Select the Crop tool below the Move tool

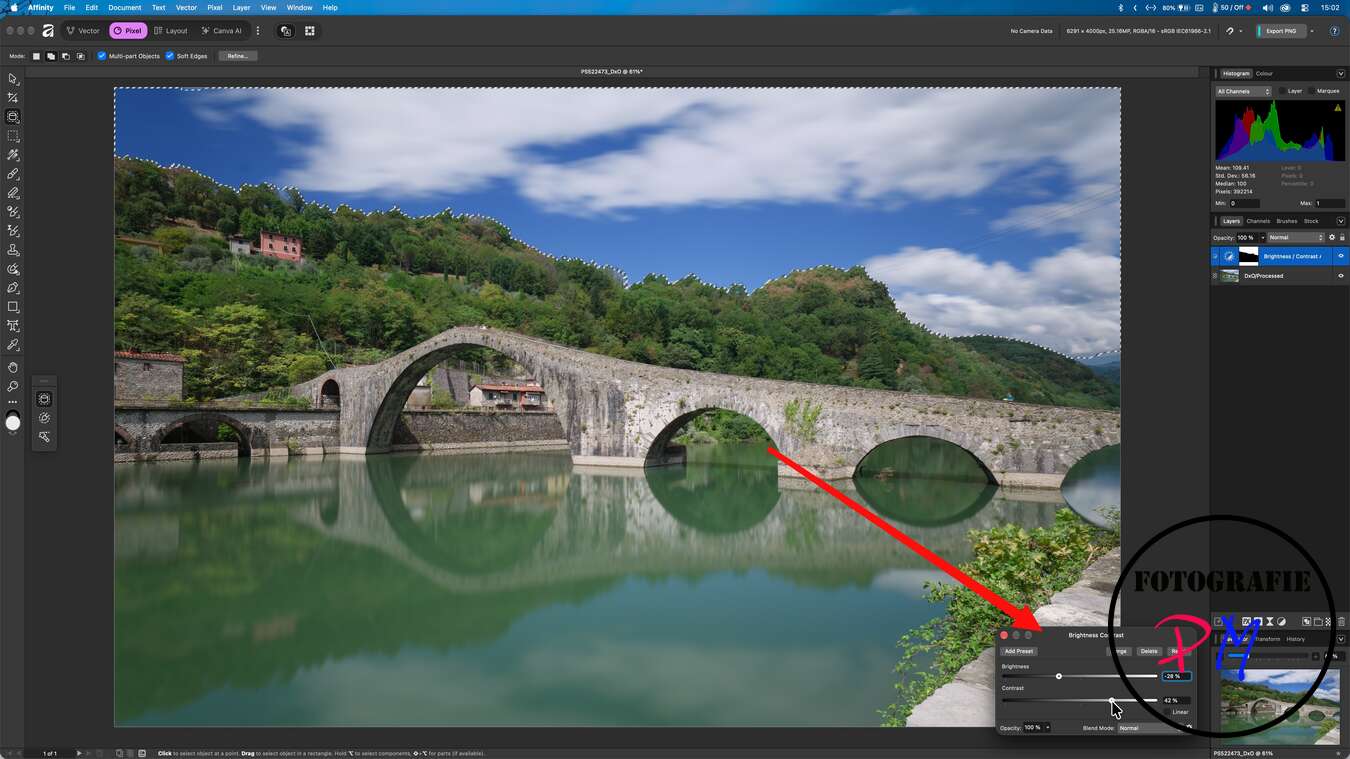click(13, 98)
